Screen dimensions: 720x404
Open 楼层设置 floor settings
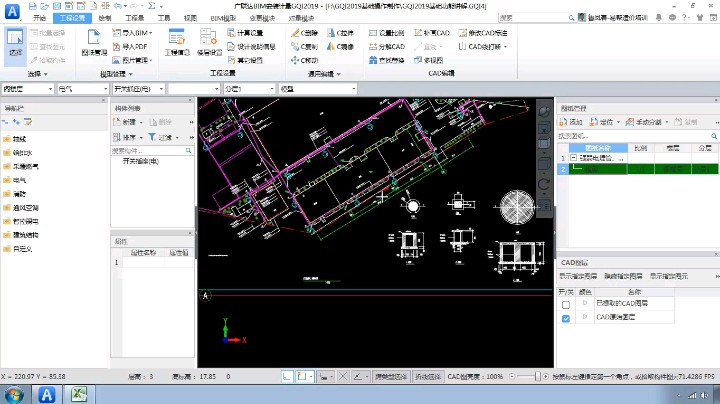pos(209,42)
